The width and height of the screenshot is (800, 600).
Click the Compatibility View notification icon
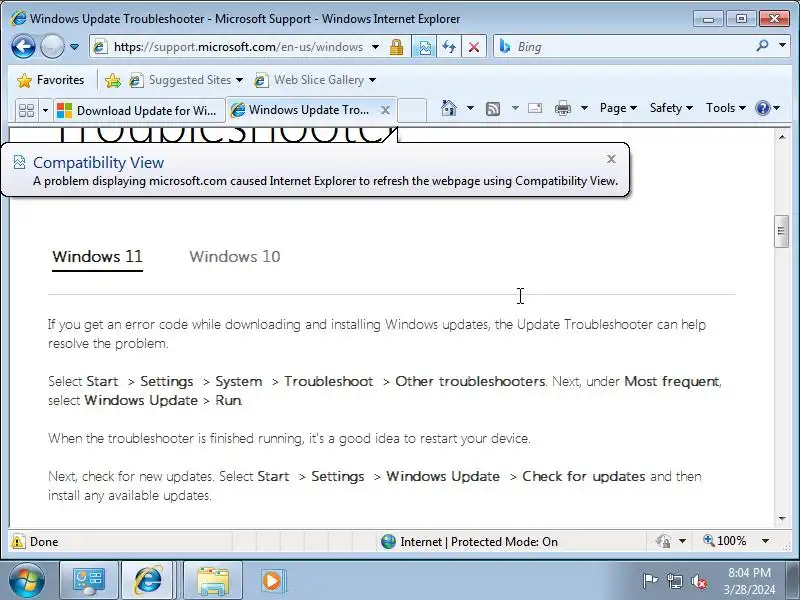(19, 162)
